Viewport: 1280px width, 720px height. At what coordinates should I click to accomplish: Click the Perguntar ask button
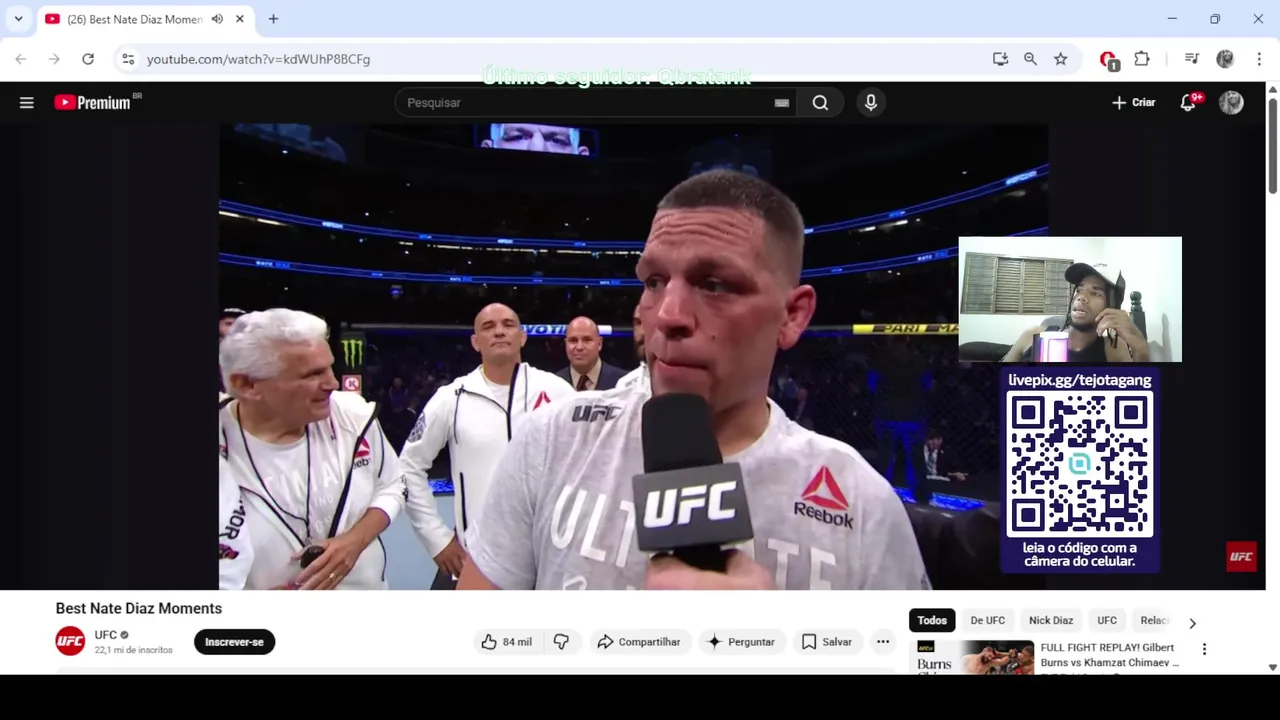[x=741, y=642]
